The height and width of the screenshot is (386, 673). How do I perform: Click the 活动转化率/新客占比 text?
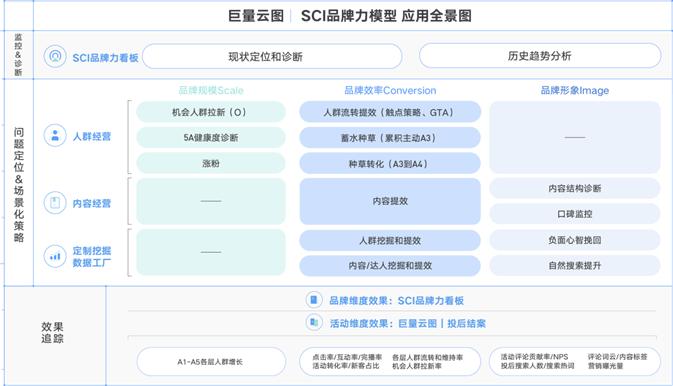(346, 366)
